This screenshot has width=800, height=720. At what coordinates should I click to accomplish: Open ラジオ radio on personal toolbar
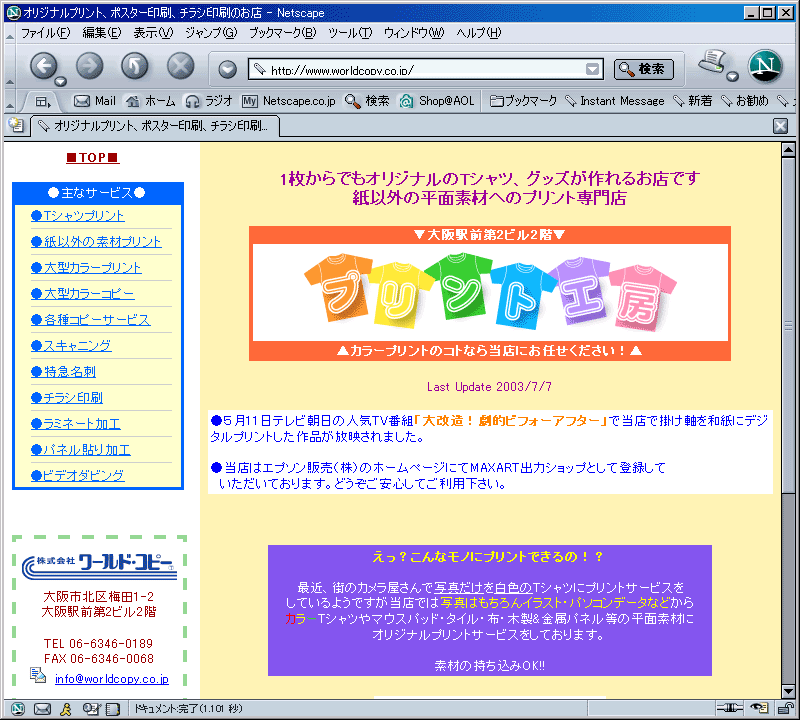[x=209, y=101]
